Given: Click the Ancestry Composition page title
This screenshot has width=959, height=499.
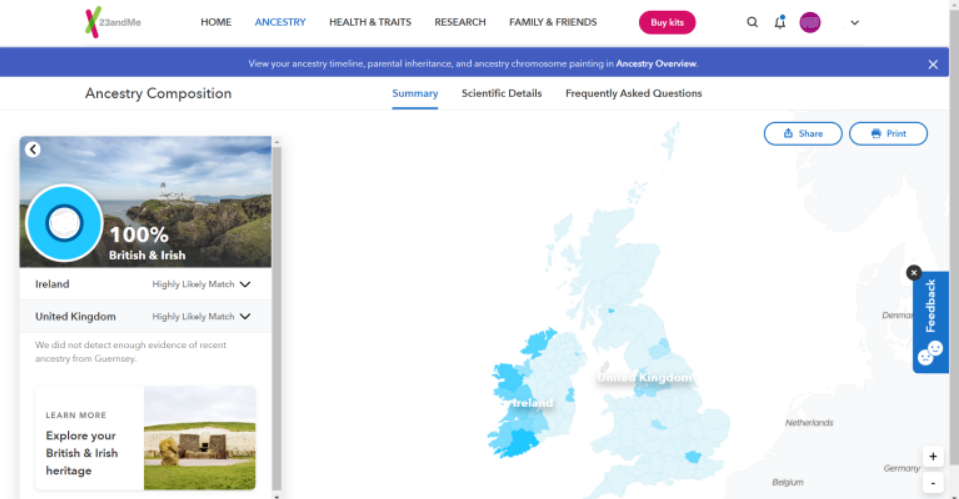Looking at the screenshot, I should click(x=158, y=94).
